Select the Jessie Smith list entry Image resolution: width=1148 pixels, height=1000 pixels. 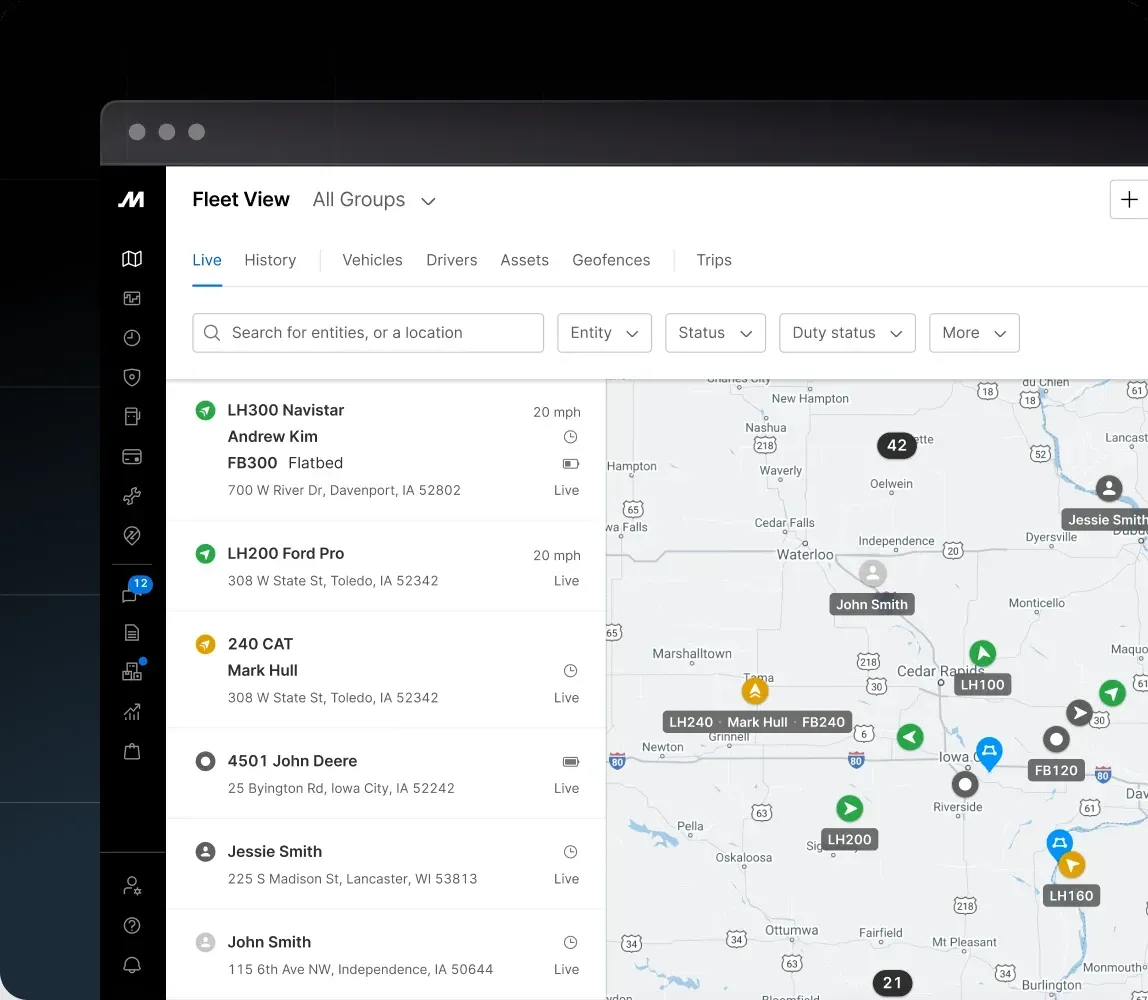click(387, 865)
